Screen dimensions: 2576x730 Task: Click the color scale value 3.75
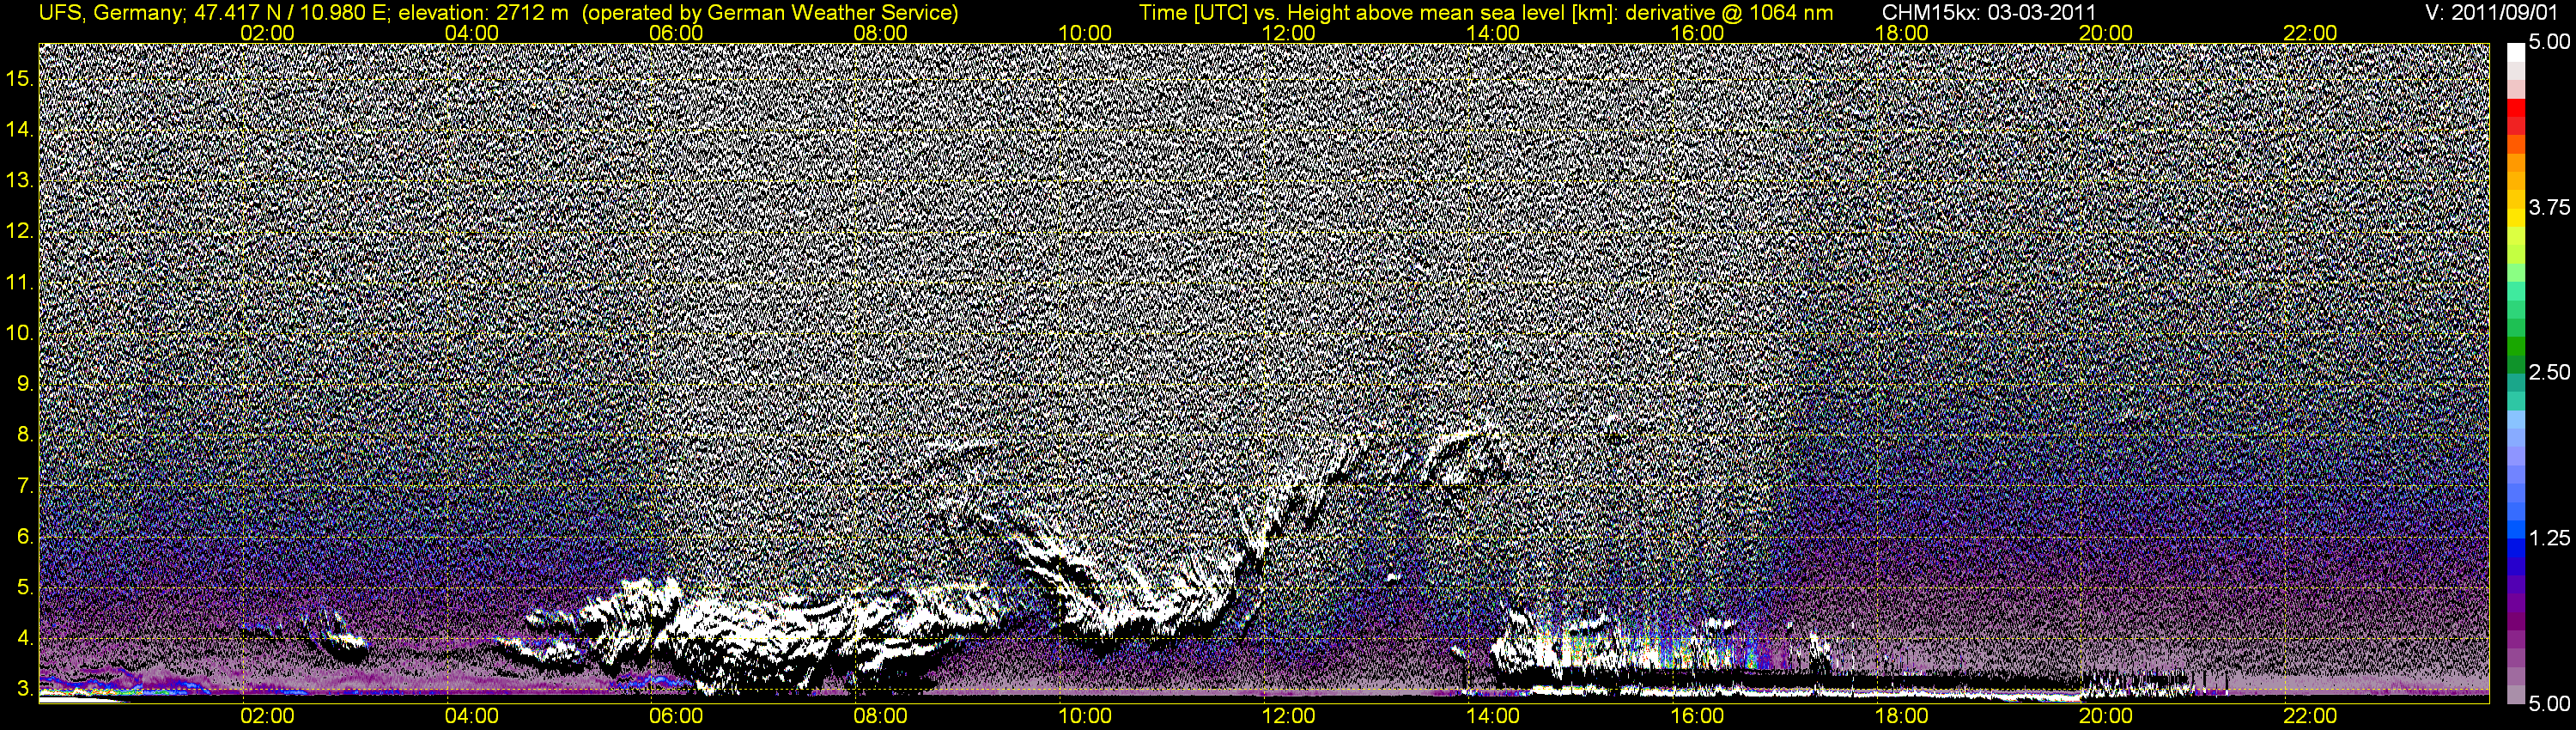(2549, 207)
